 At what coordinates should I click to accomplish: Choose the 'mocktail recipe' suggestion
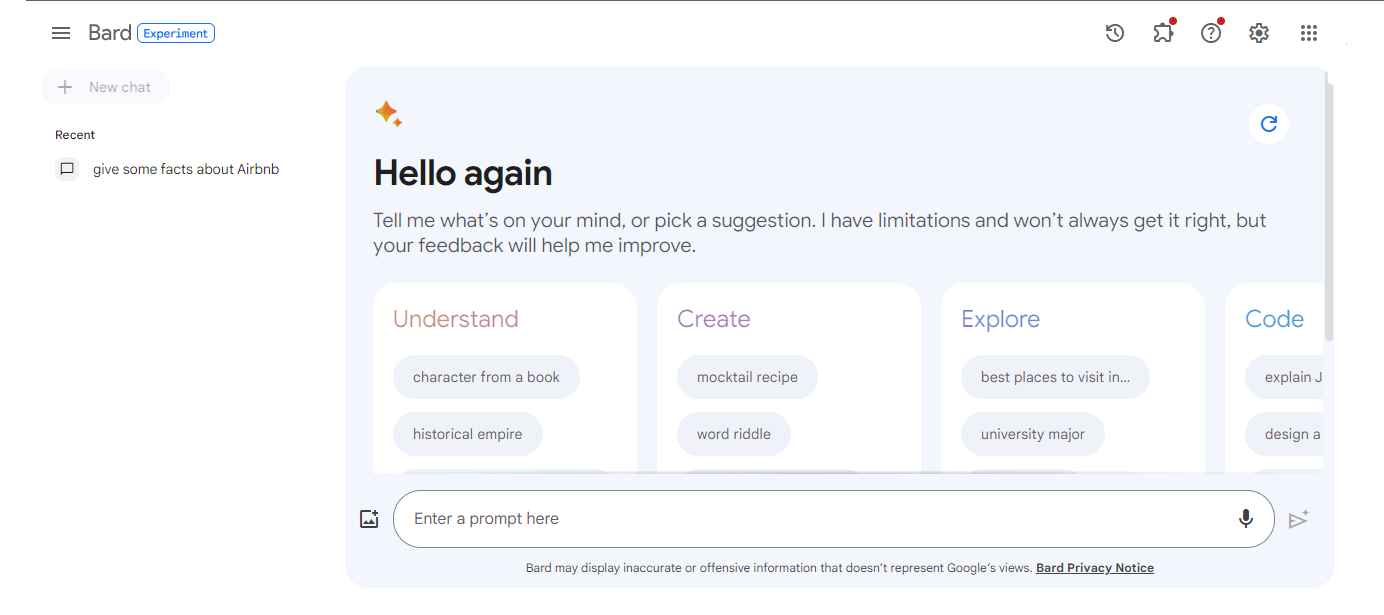click(x=747, y=377)
